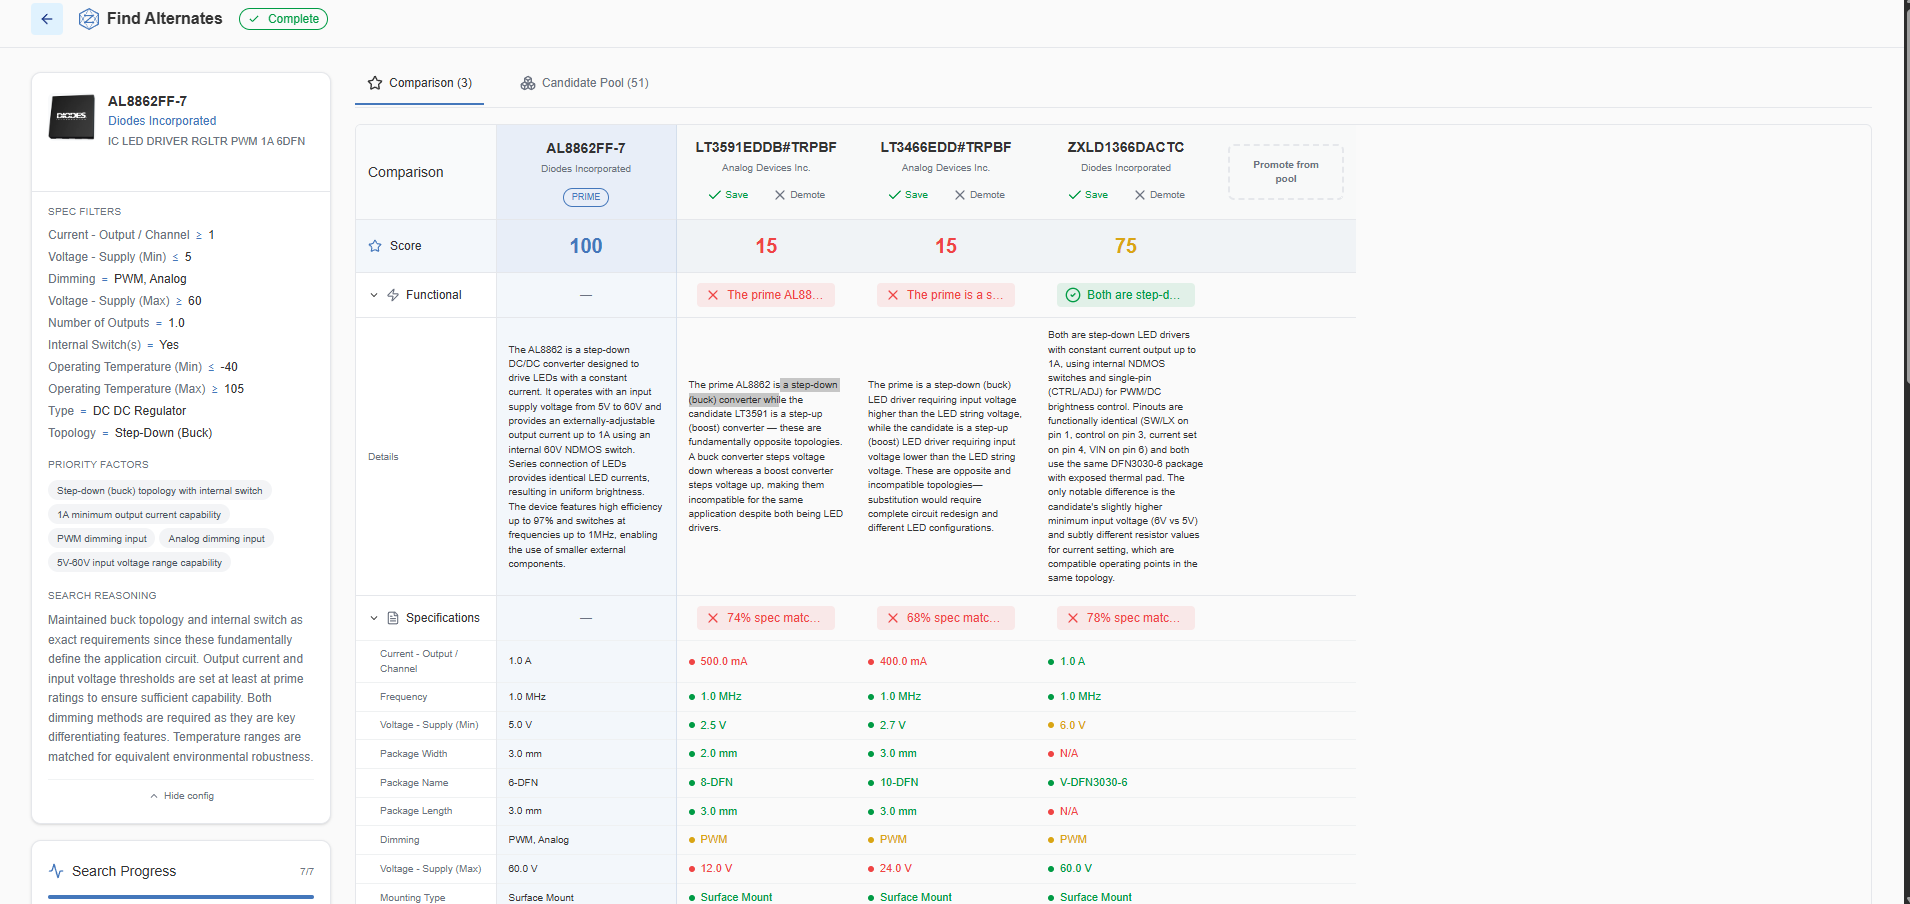1910x904 pixels.
Task: Select the 'PWM dimming input' chip
Action: tap(102, 539)
